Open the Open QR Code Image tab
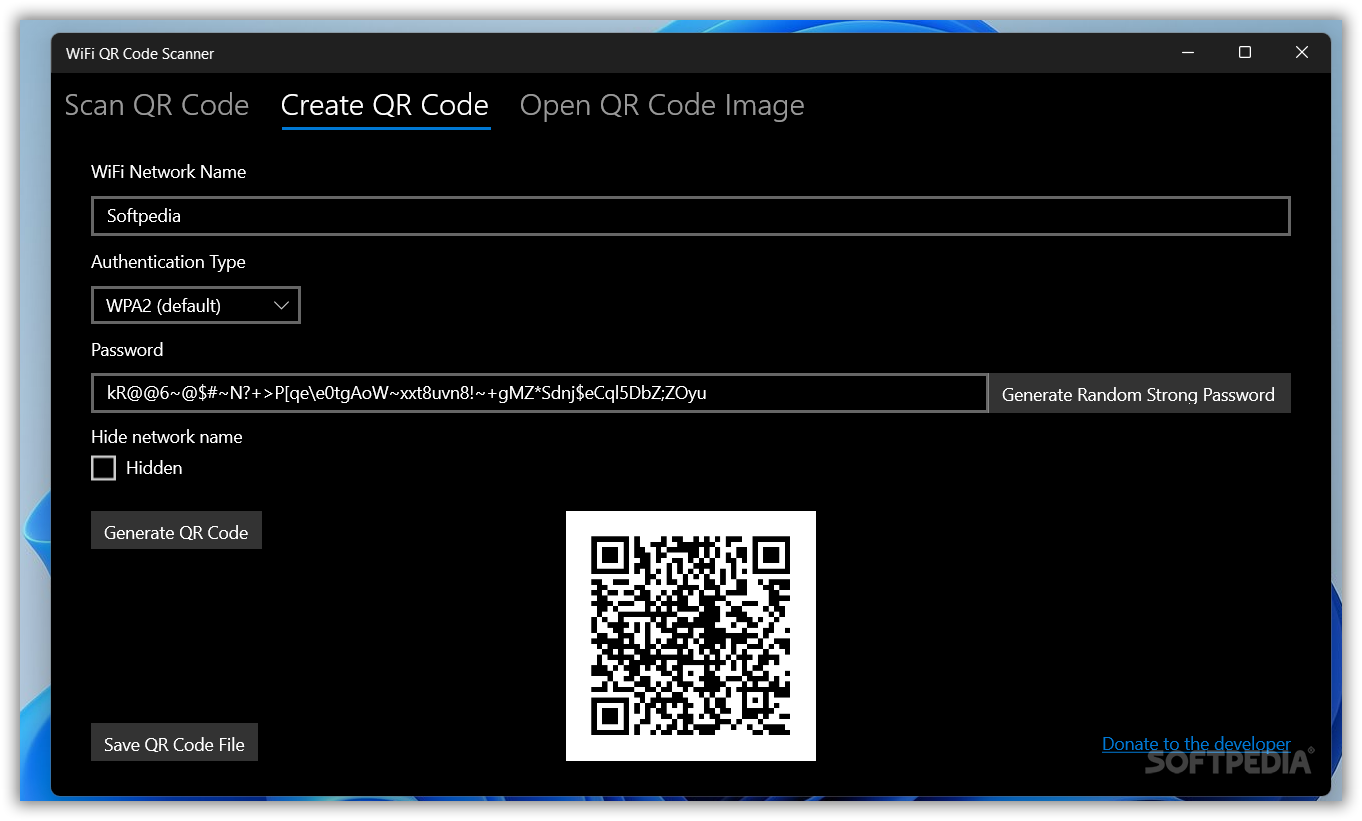 coord(662,105)
